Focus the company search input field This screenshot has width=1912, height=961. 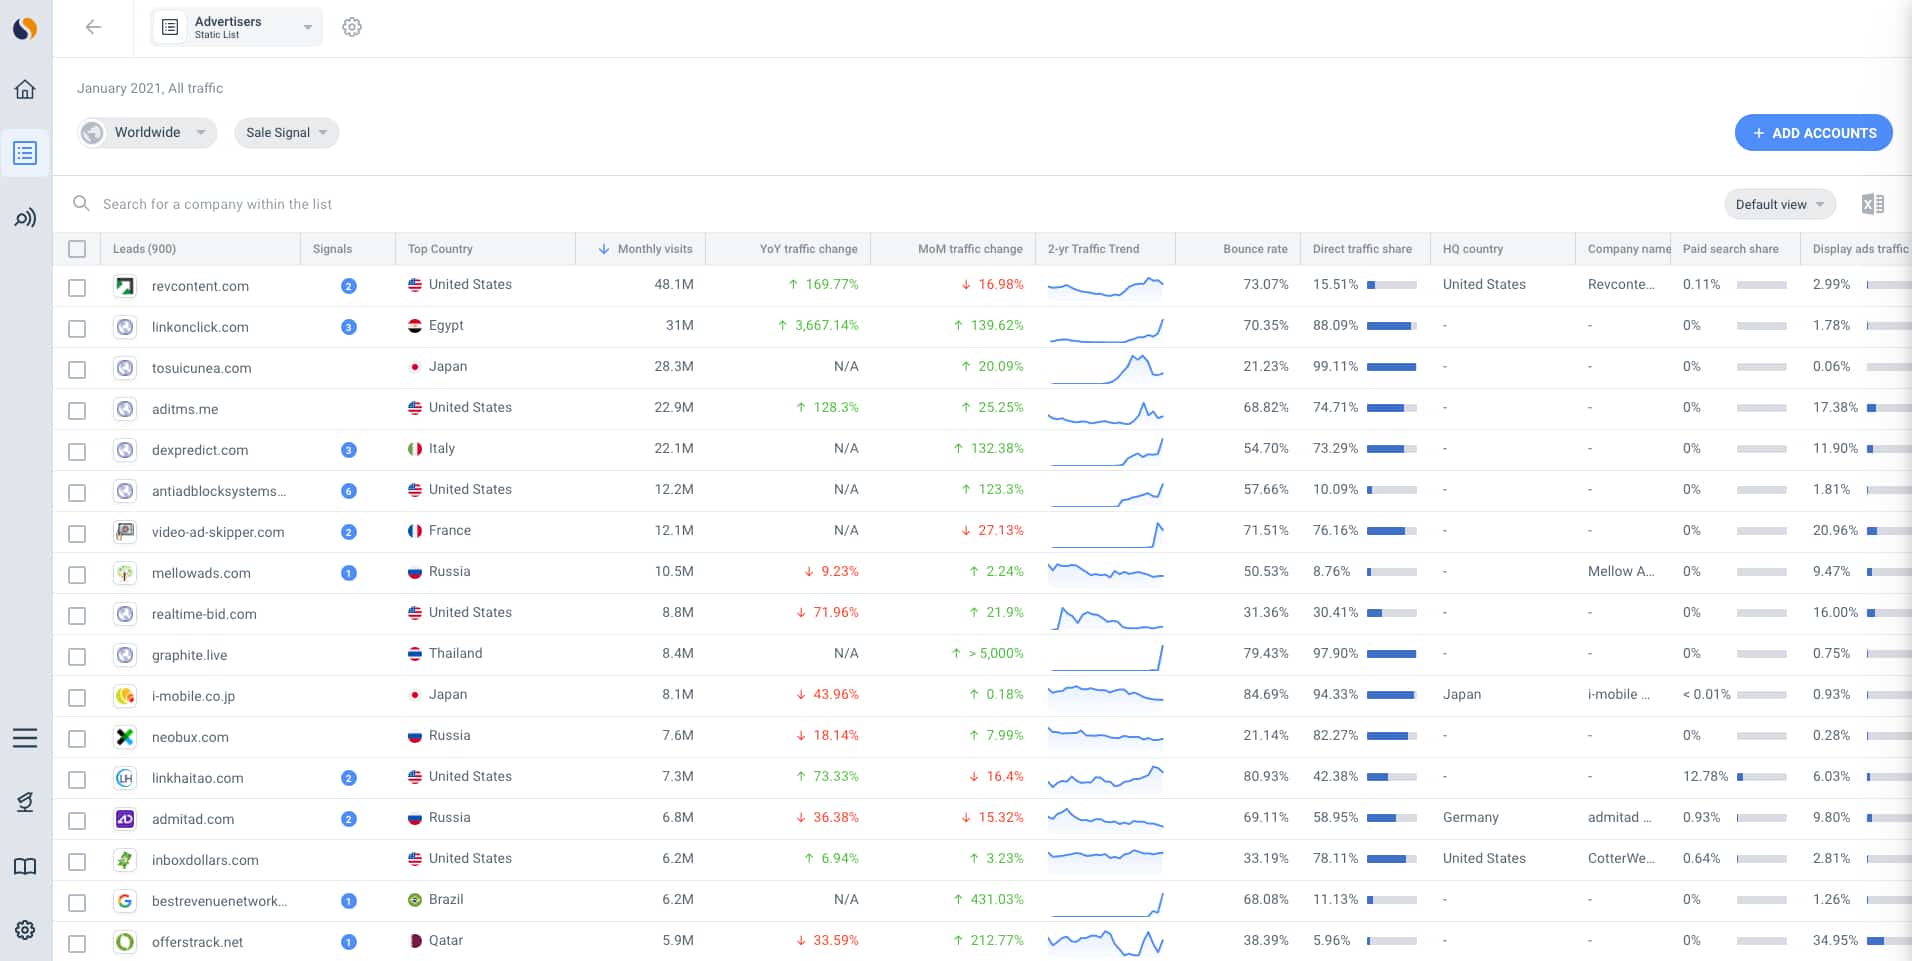tap(217, 204)
